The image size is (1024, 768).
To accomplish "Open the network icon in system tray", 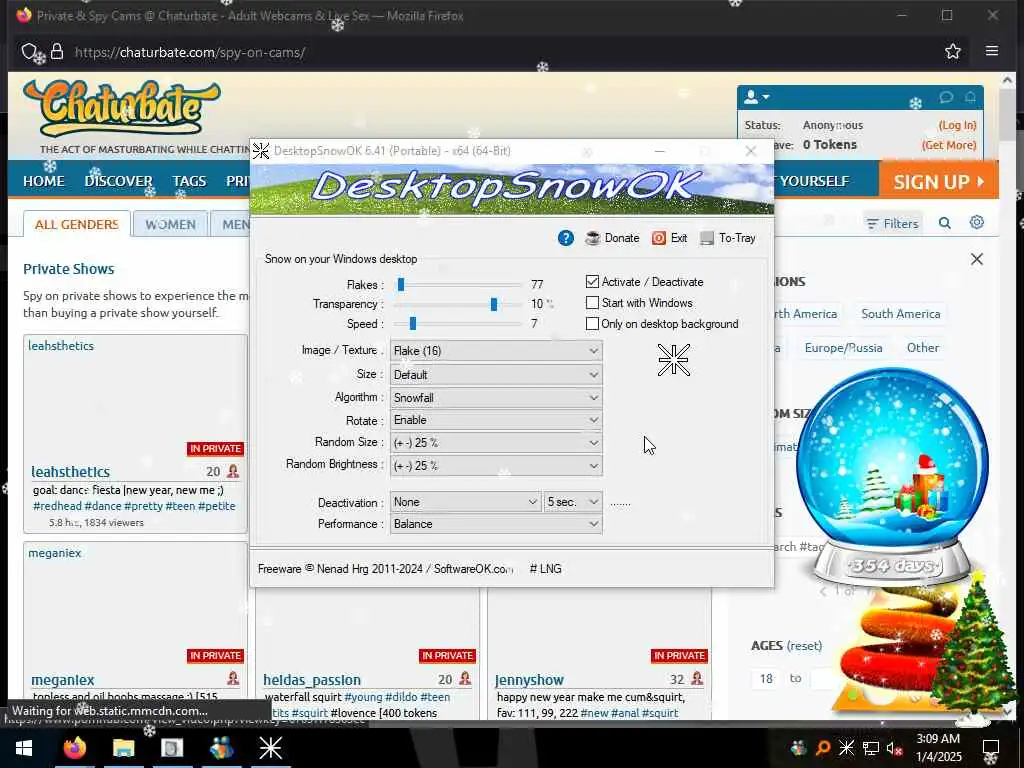I will [871, 748].
